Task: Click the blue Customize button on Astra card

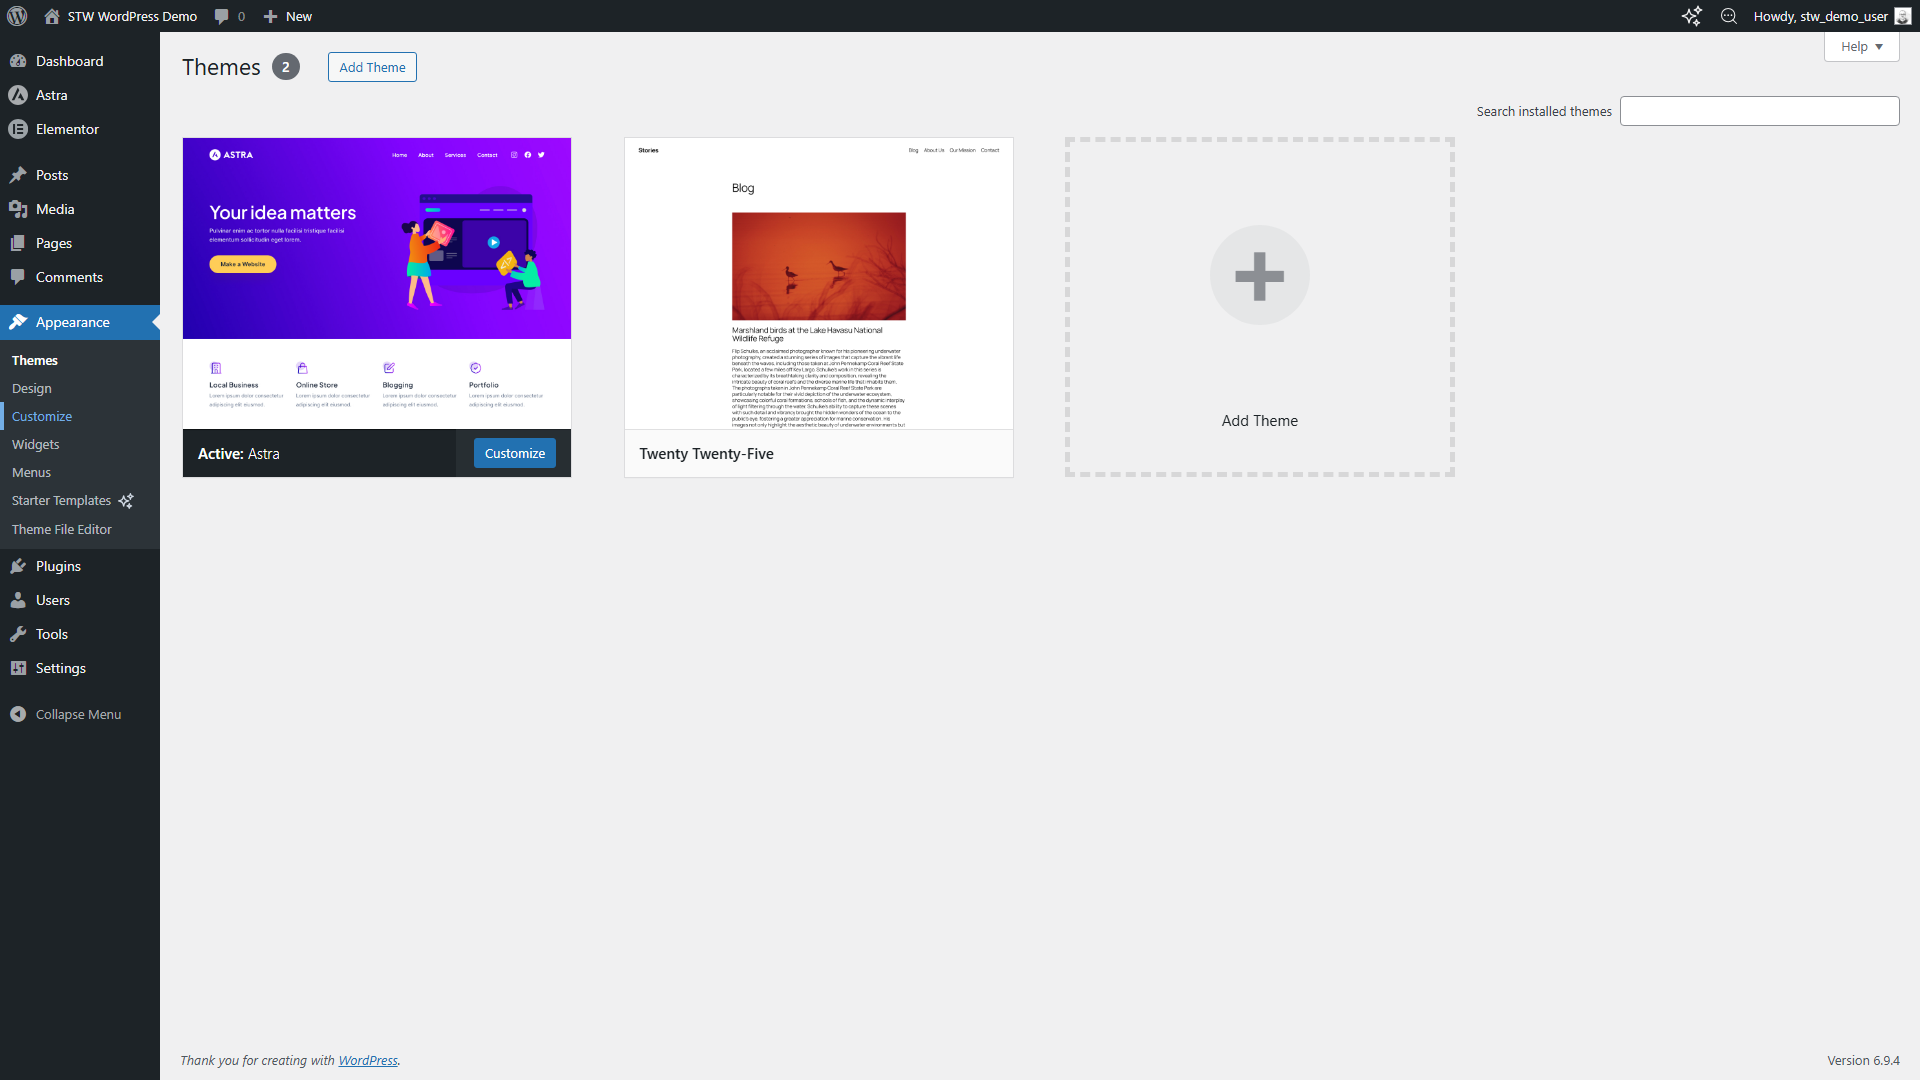Action: [515, 453]
